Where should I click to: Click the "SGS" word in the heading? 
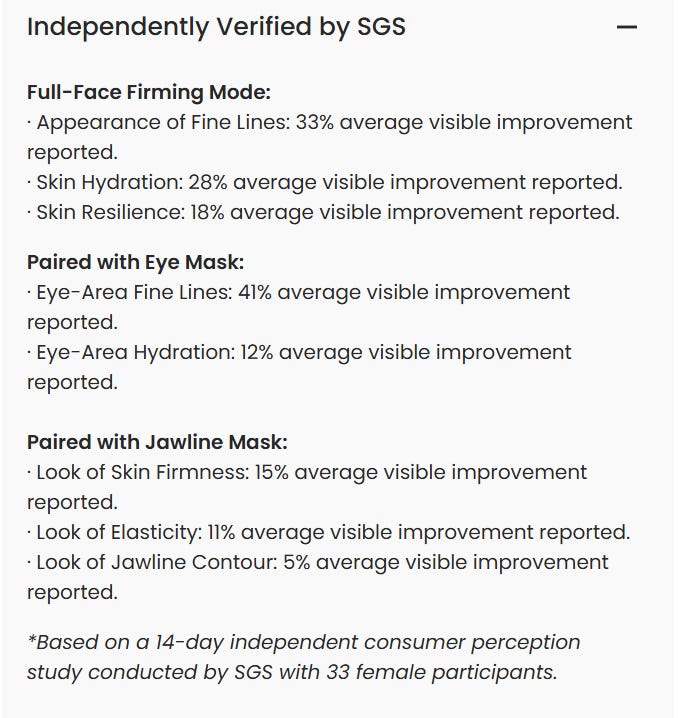pyautogui.click(x=381, y=27)
